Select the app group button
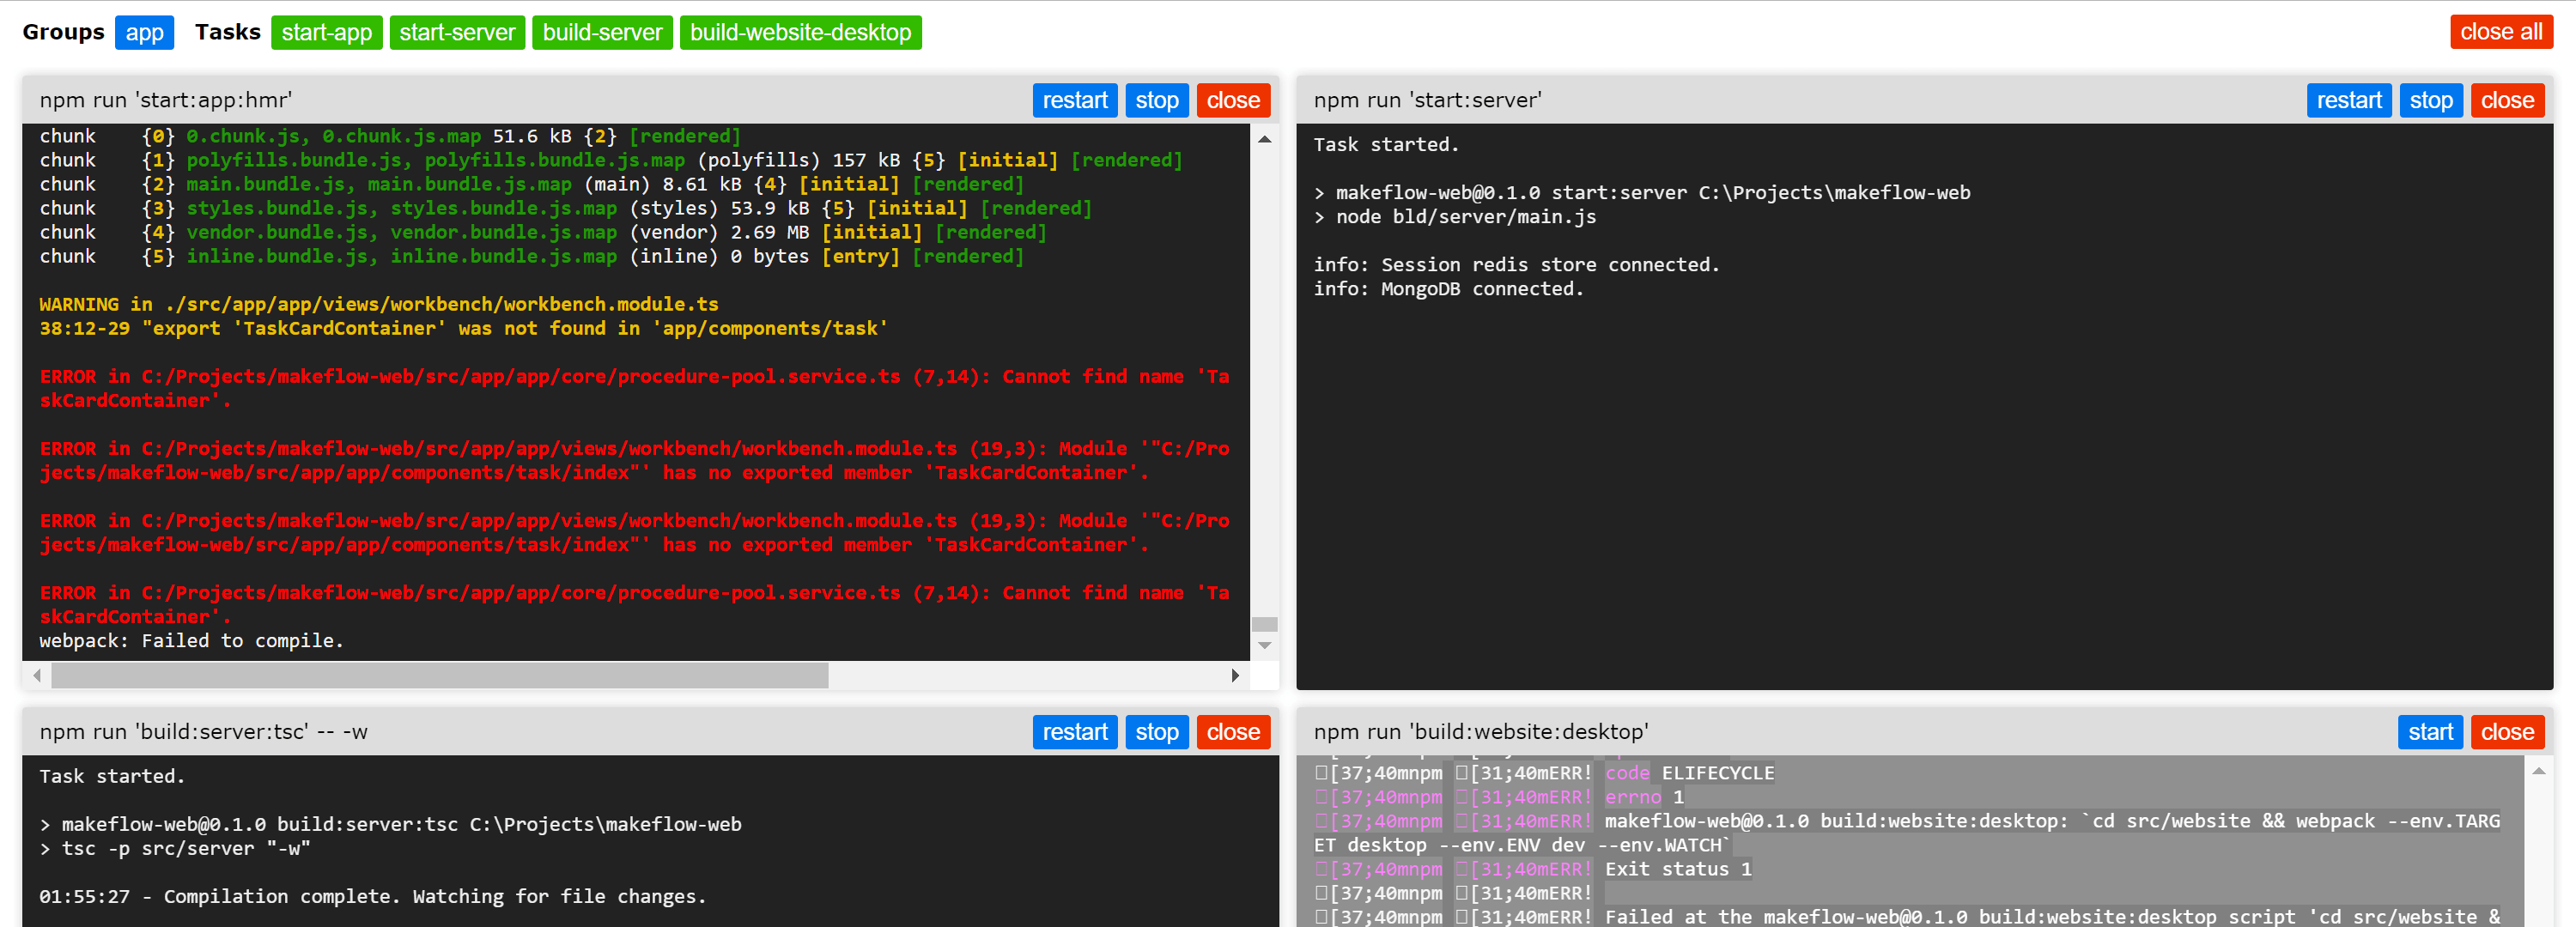Screen dimensions: 2576x927 144,32
